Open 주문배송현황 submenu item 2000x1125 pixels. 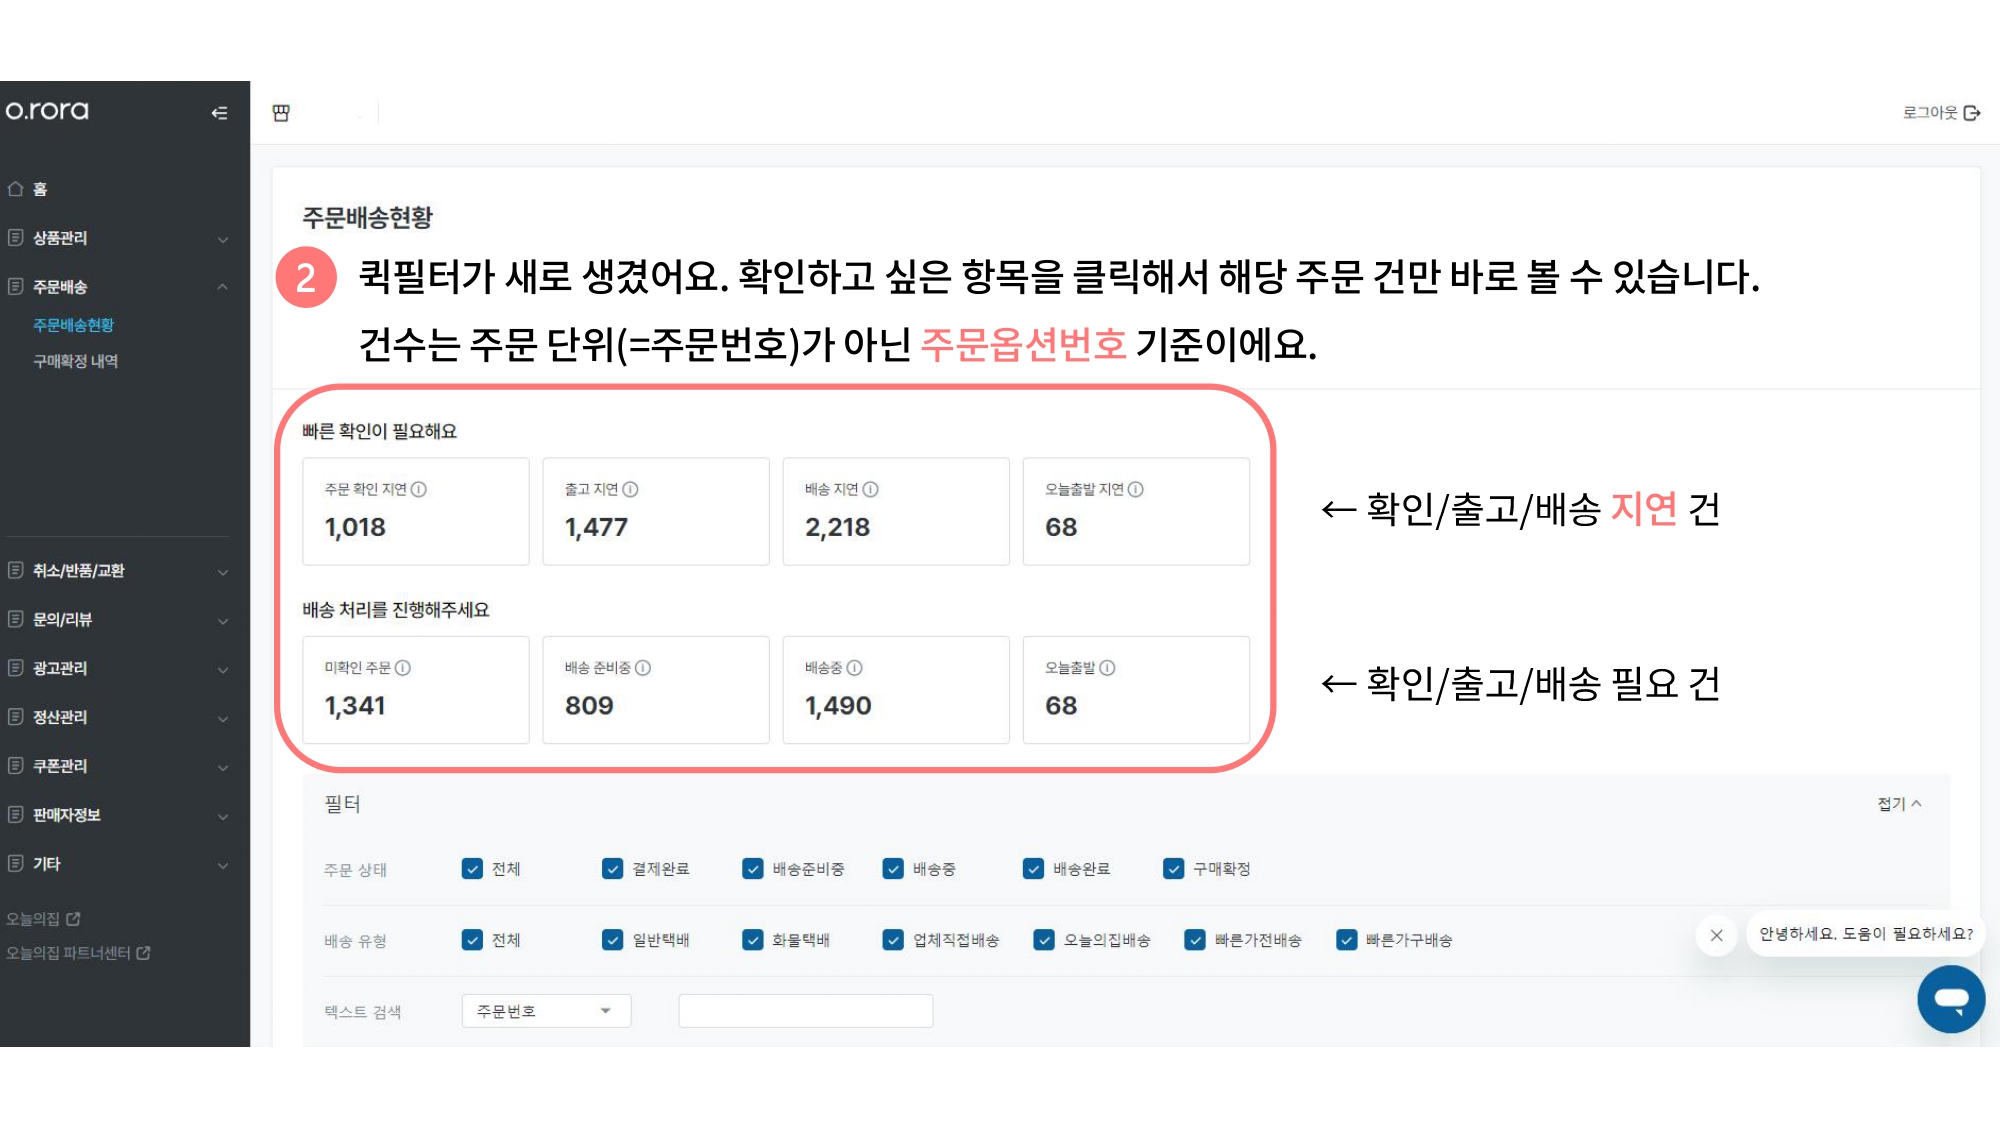(73, 325)
